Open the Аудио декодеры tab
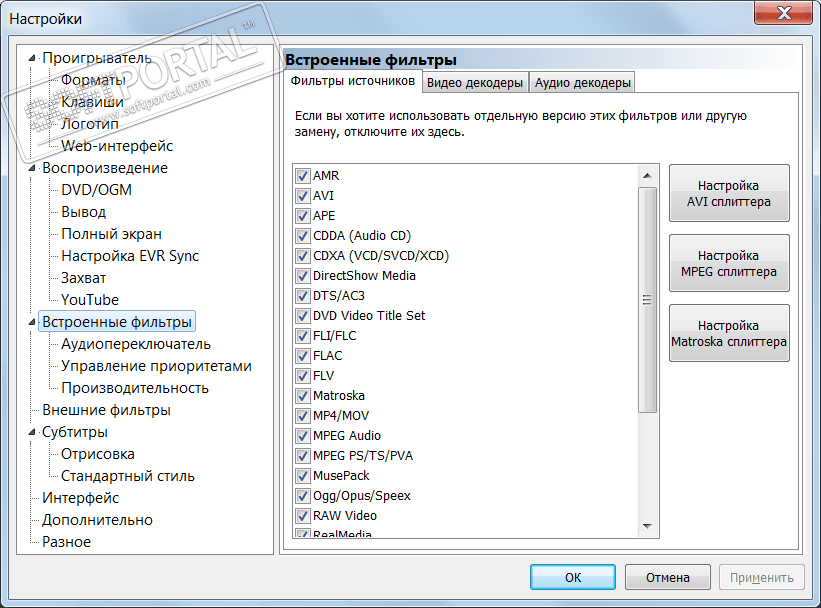This screenshot has height=608, width=821. click(583, 83)
